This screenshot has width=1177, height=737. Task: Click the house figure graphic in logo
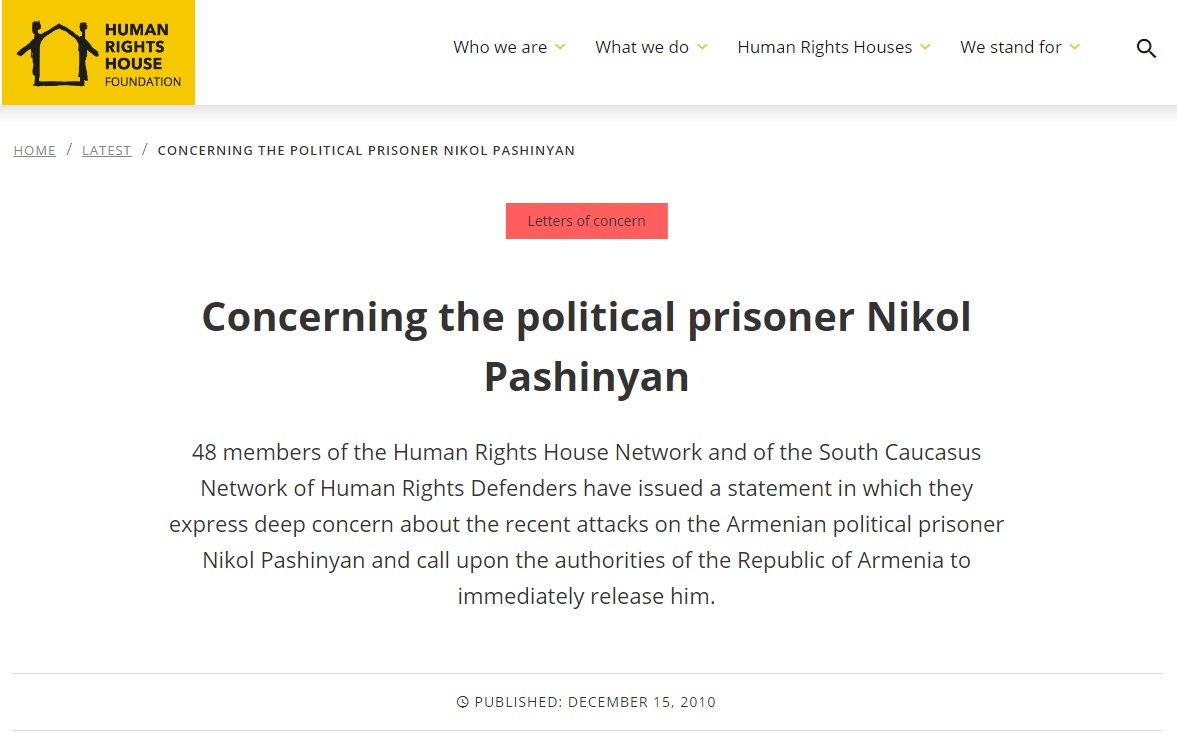[57, 53]
